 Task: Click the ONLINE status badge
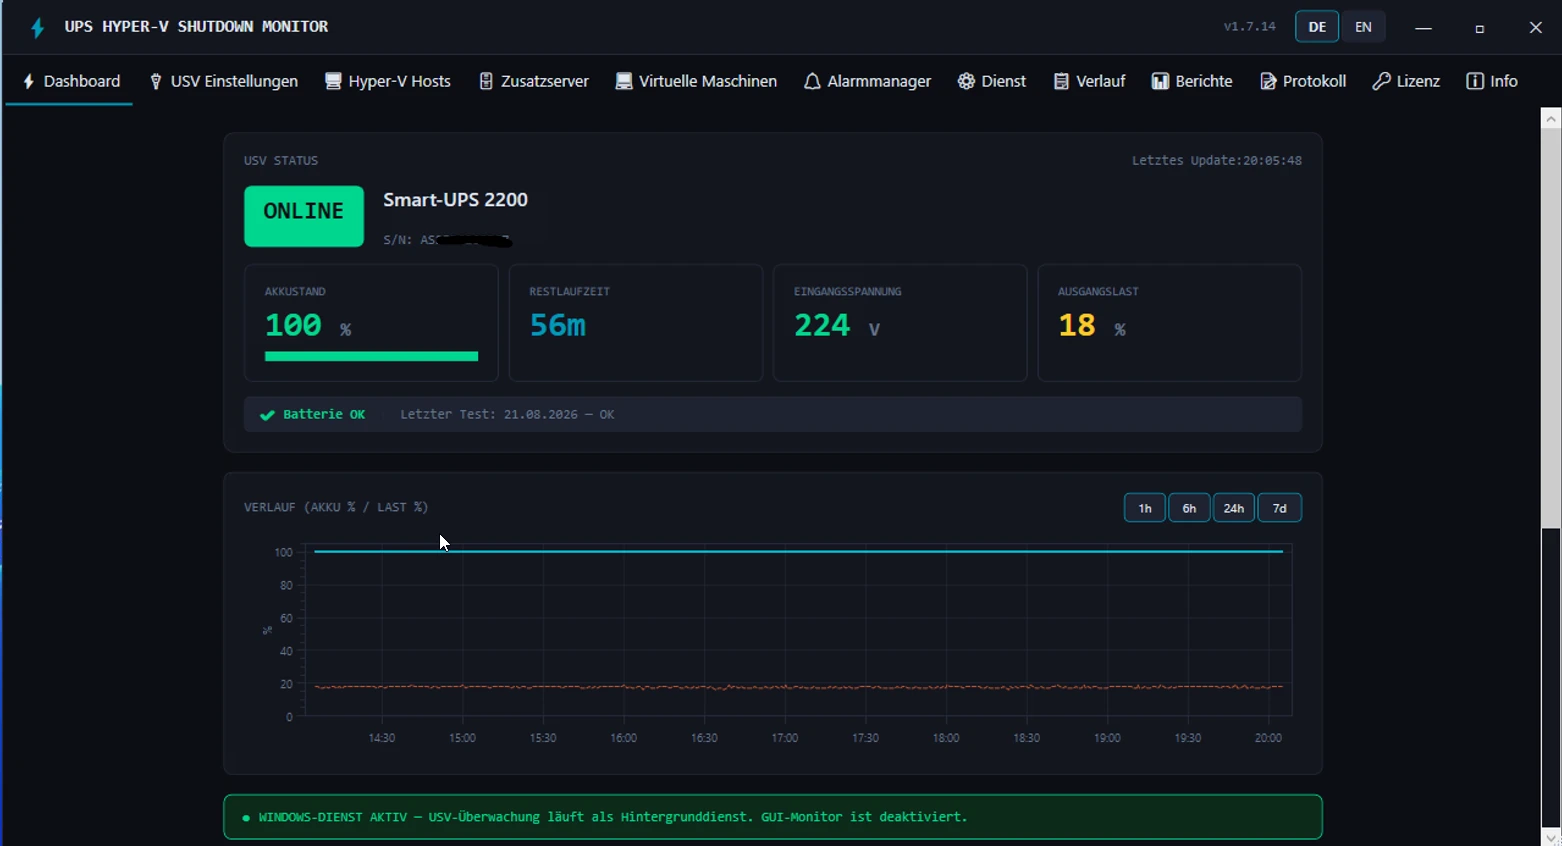304,216
